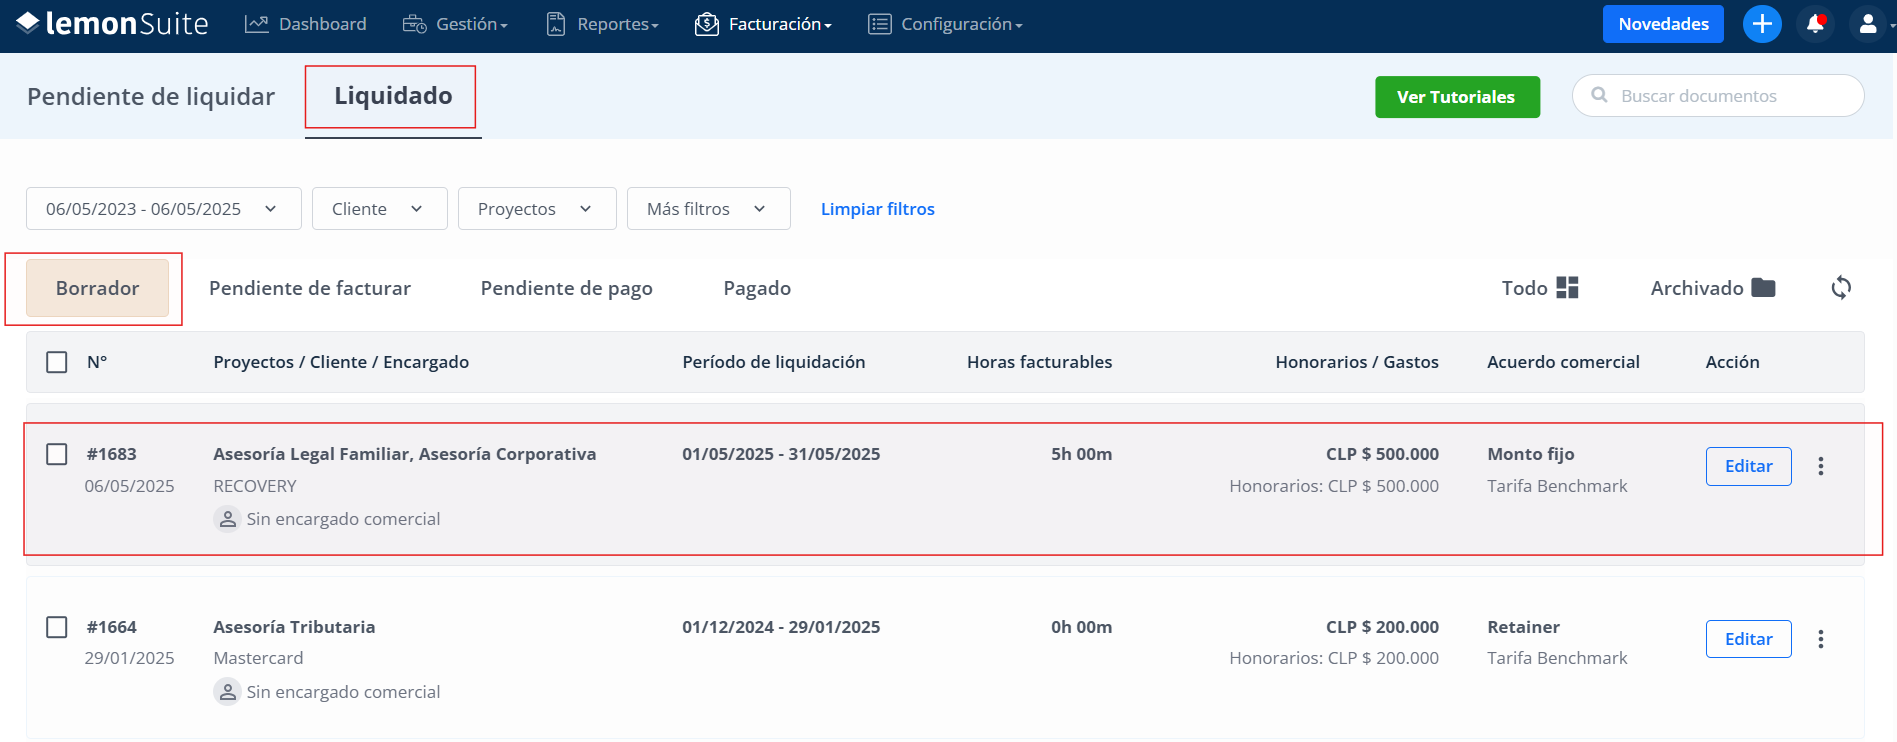Expand the Proyectos filter dropdown
Screen dimensions: 1897x742
[537, 209]
